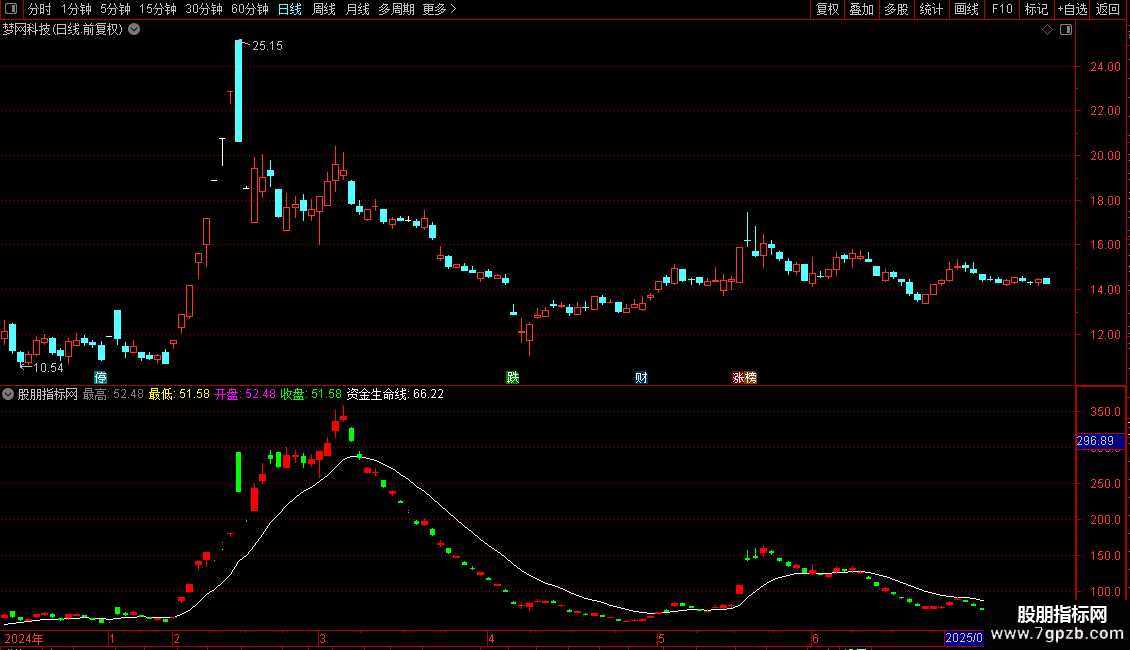Screen dimensions: 1130x650
Task: Click the 12.00 price axis label
Action: (1105, 335)
